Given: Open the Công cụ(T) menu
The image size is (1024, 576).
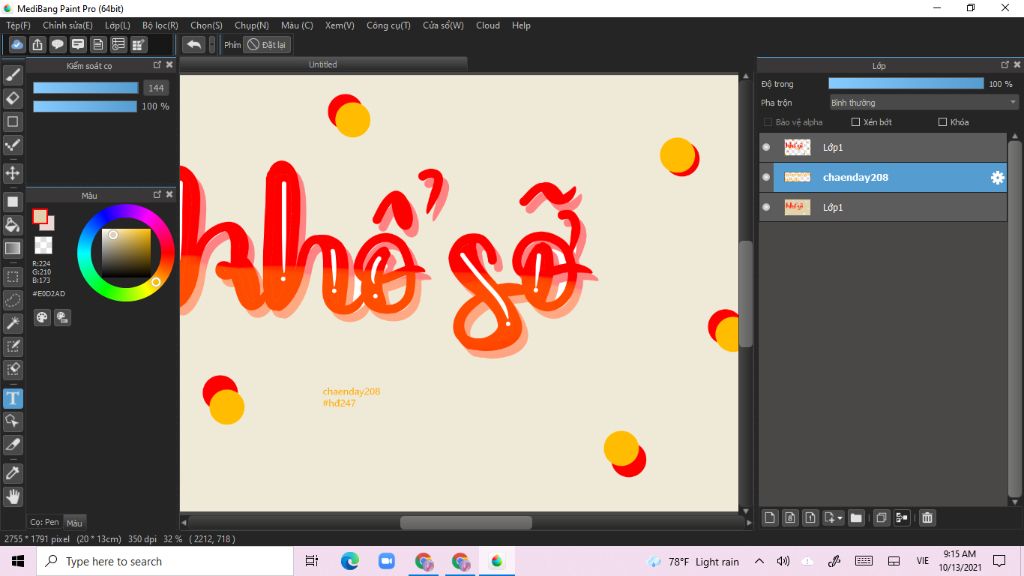Looking at the screenshot, I should point(388,25).
